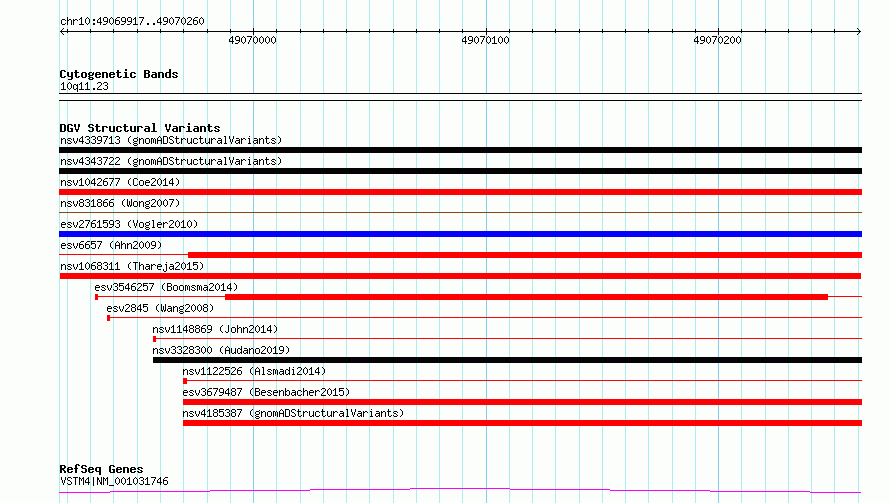890x503 pixels.
Task: Click the DGV Structural Variants heading
Action: coord(140,128)
